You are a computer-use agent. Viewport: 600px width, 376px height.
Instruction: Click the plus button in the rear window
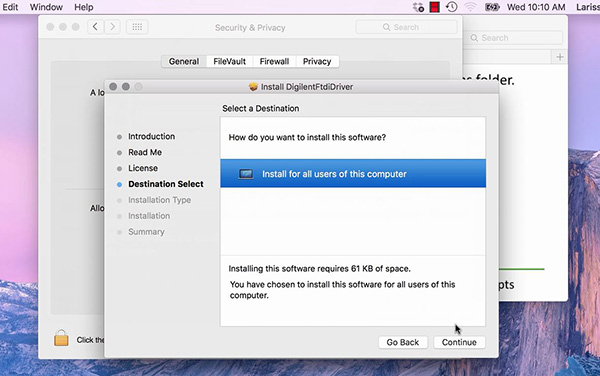point(560,57)
